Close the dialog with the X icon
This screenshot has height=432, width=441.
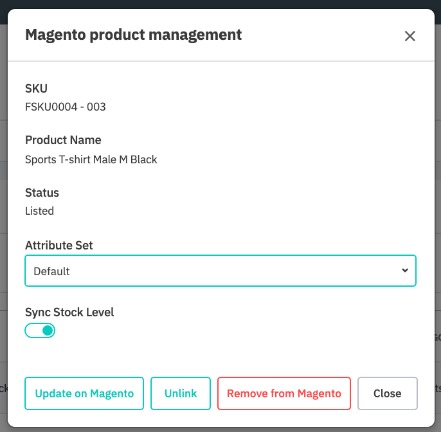pos(410,36)
